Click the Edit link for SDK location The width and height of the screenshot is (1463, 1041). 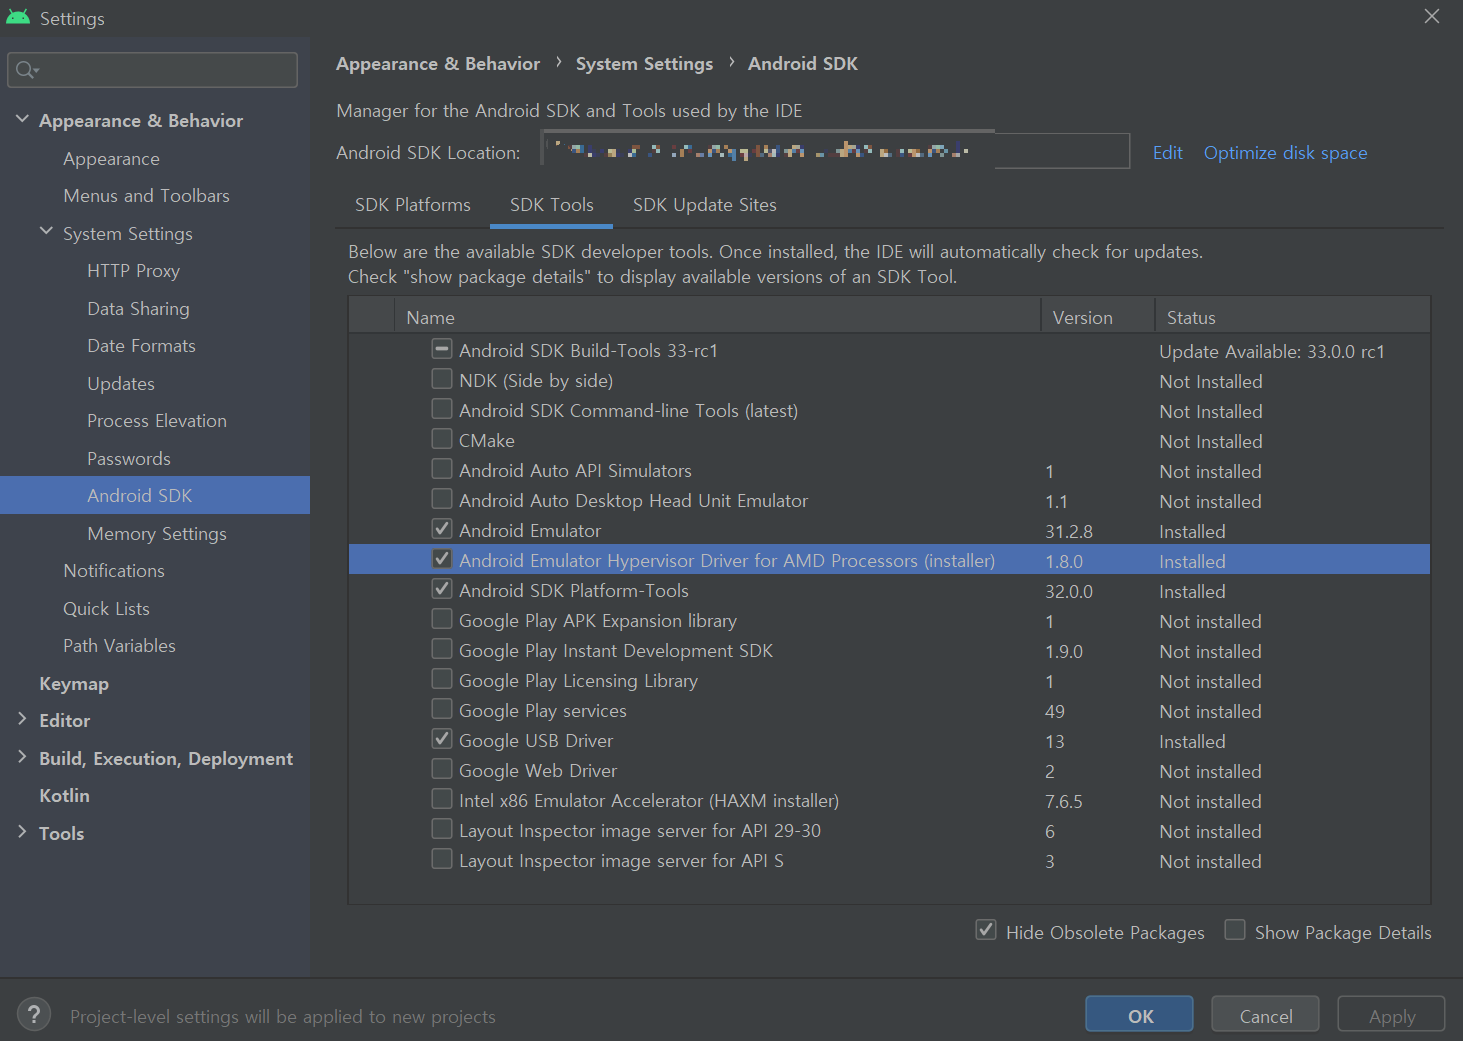click(x=1167, y=153)
